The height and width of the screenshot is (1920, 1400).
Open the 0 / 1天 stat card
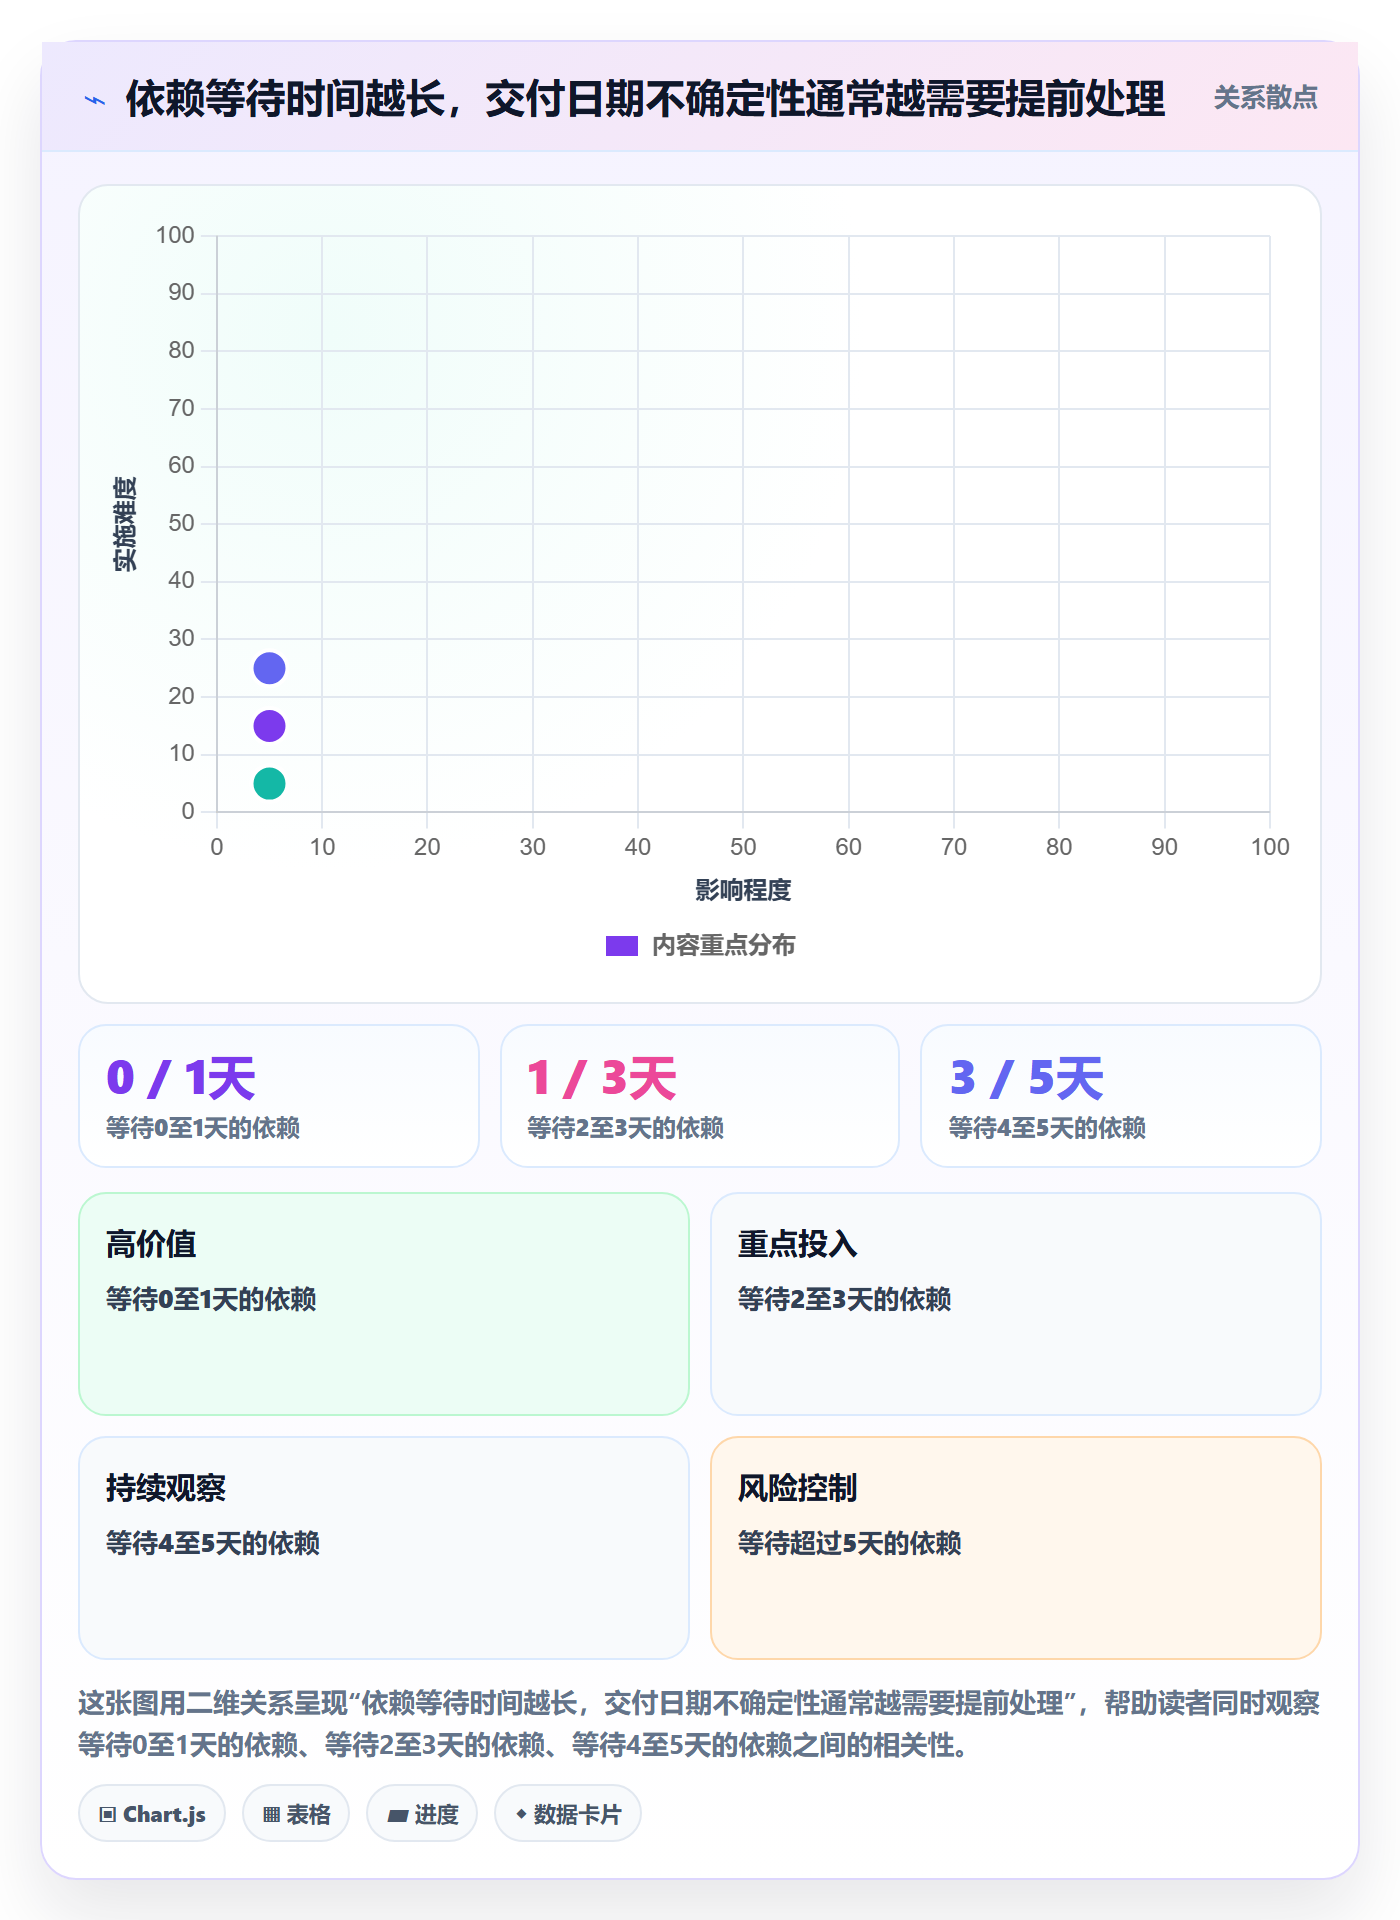[279, 1096]
